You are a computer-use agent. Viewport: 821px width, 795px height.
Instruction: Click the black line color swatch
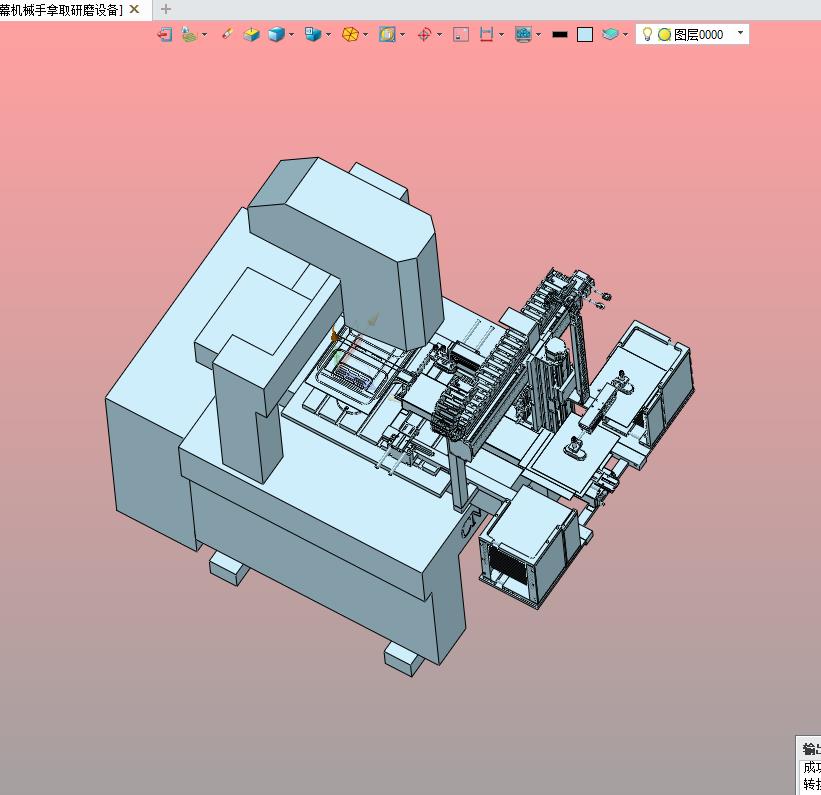tap(560, 35)
